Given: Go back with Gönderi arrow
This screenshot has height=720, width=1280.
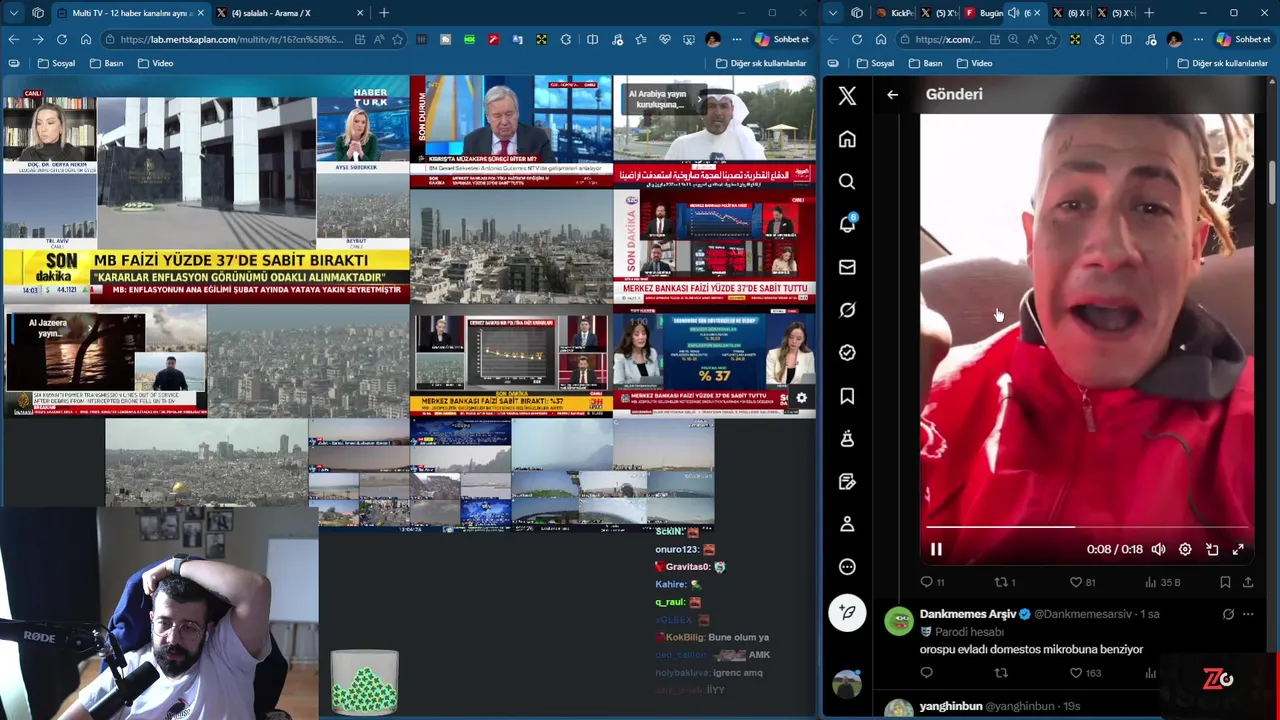Looking at the screenshot, I should pyautogui.click(x=893, y=95).
